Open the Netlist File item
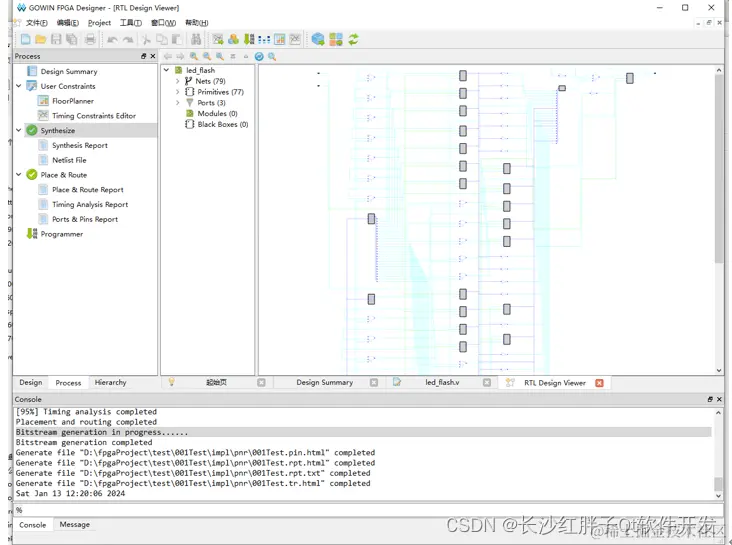 point(69,160)
